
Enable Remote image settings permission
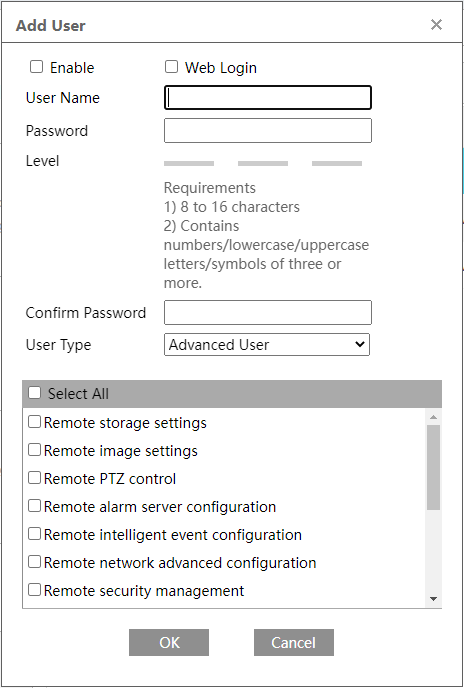coord(34,450)
